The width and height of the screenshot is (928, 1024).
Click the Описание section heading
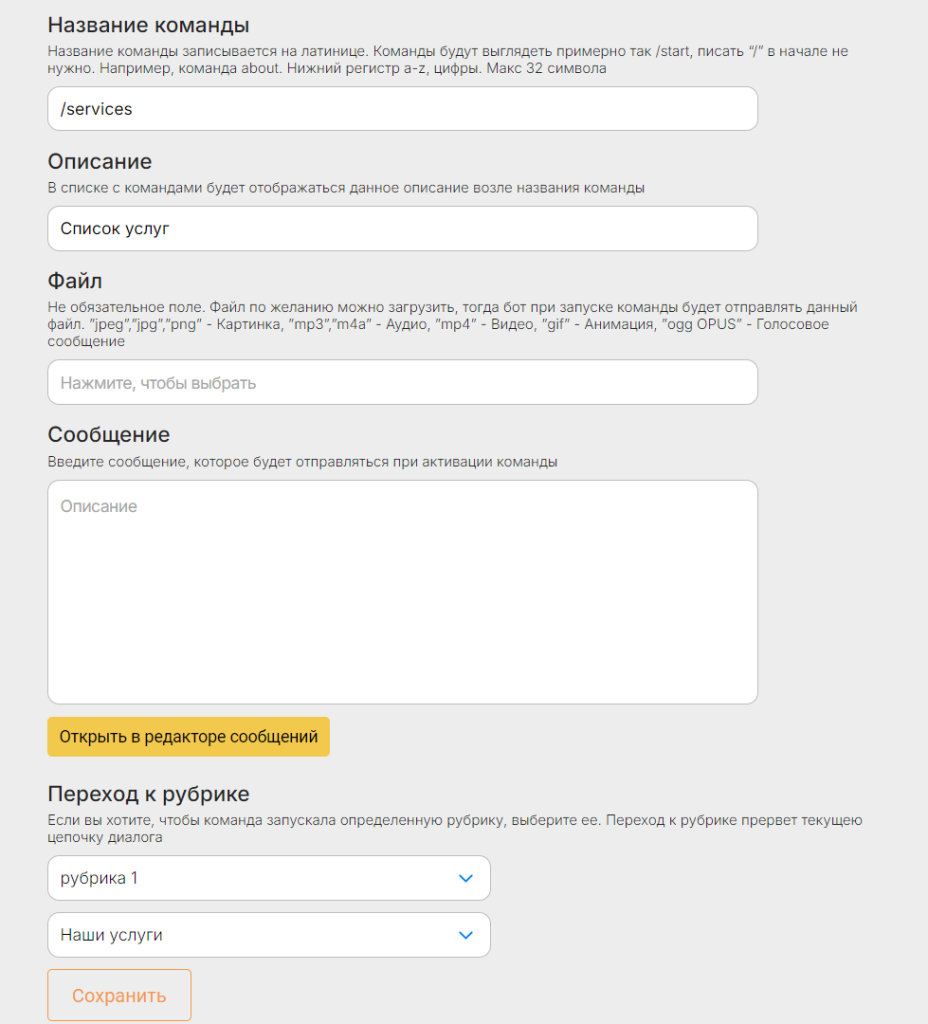(x=100, y=161)
